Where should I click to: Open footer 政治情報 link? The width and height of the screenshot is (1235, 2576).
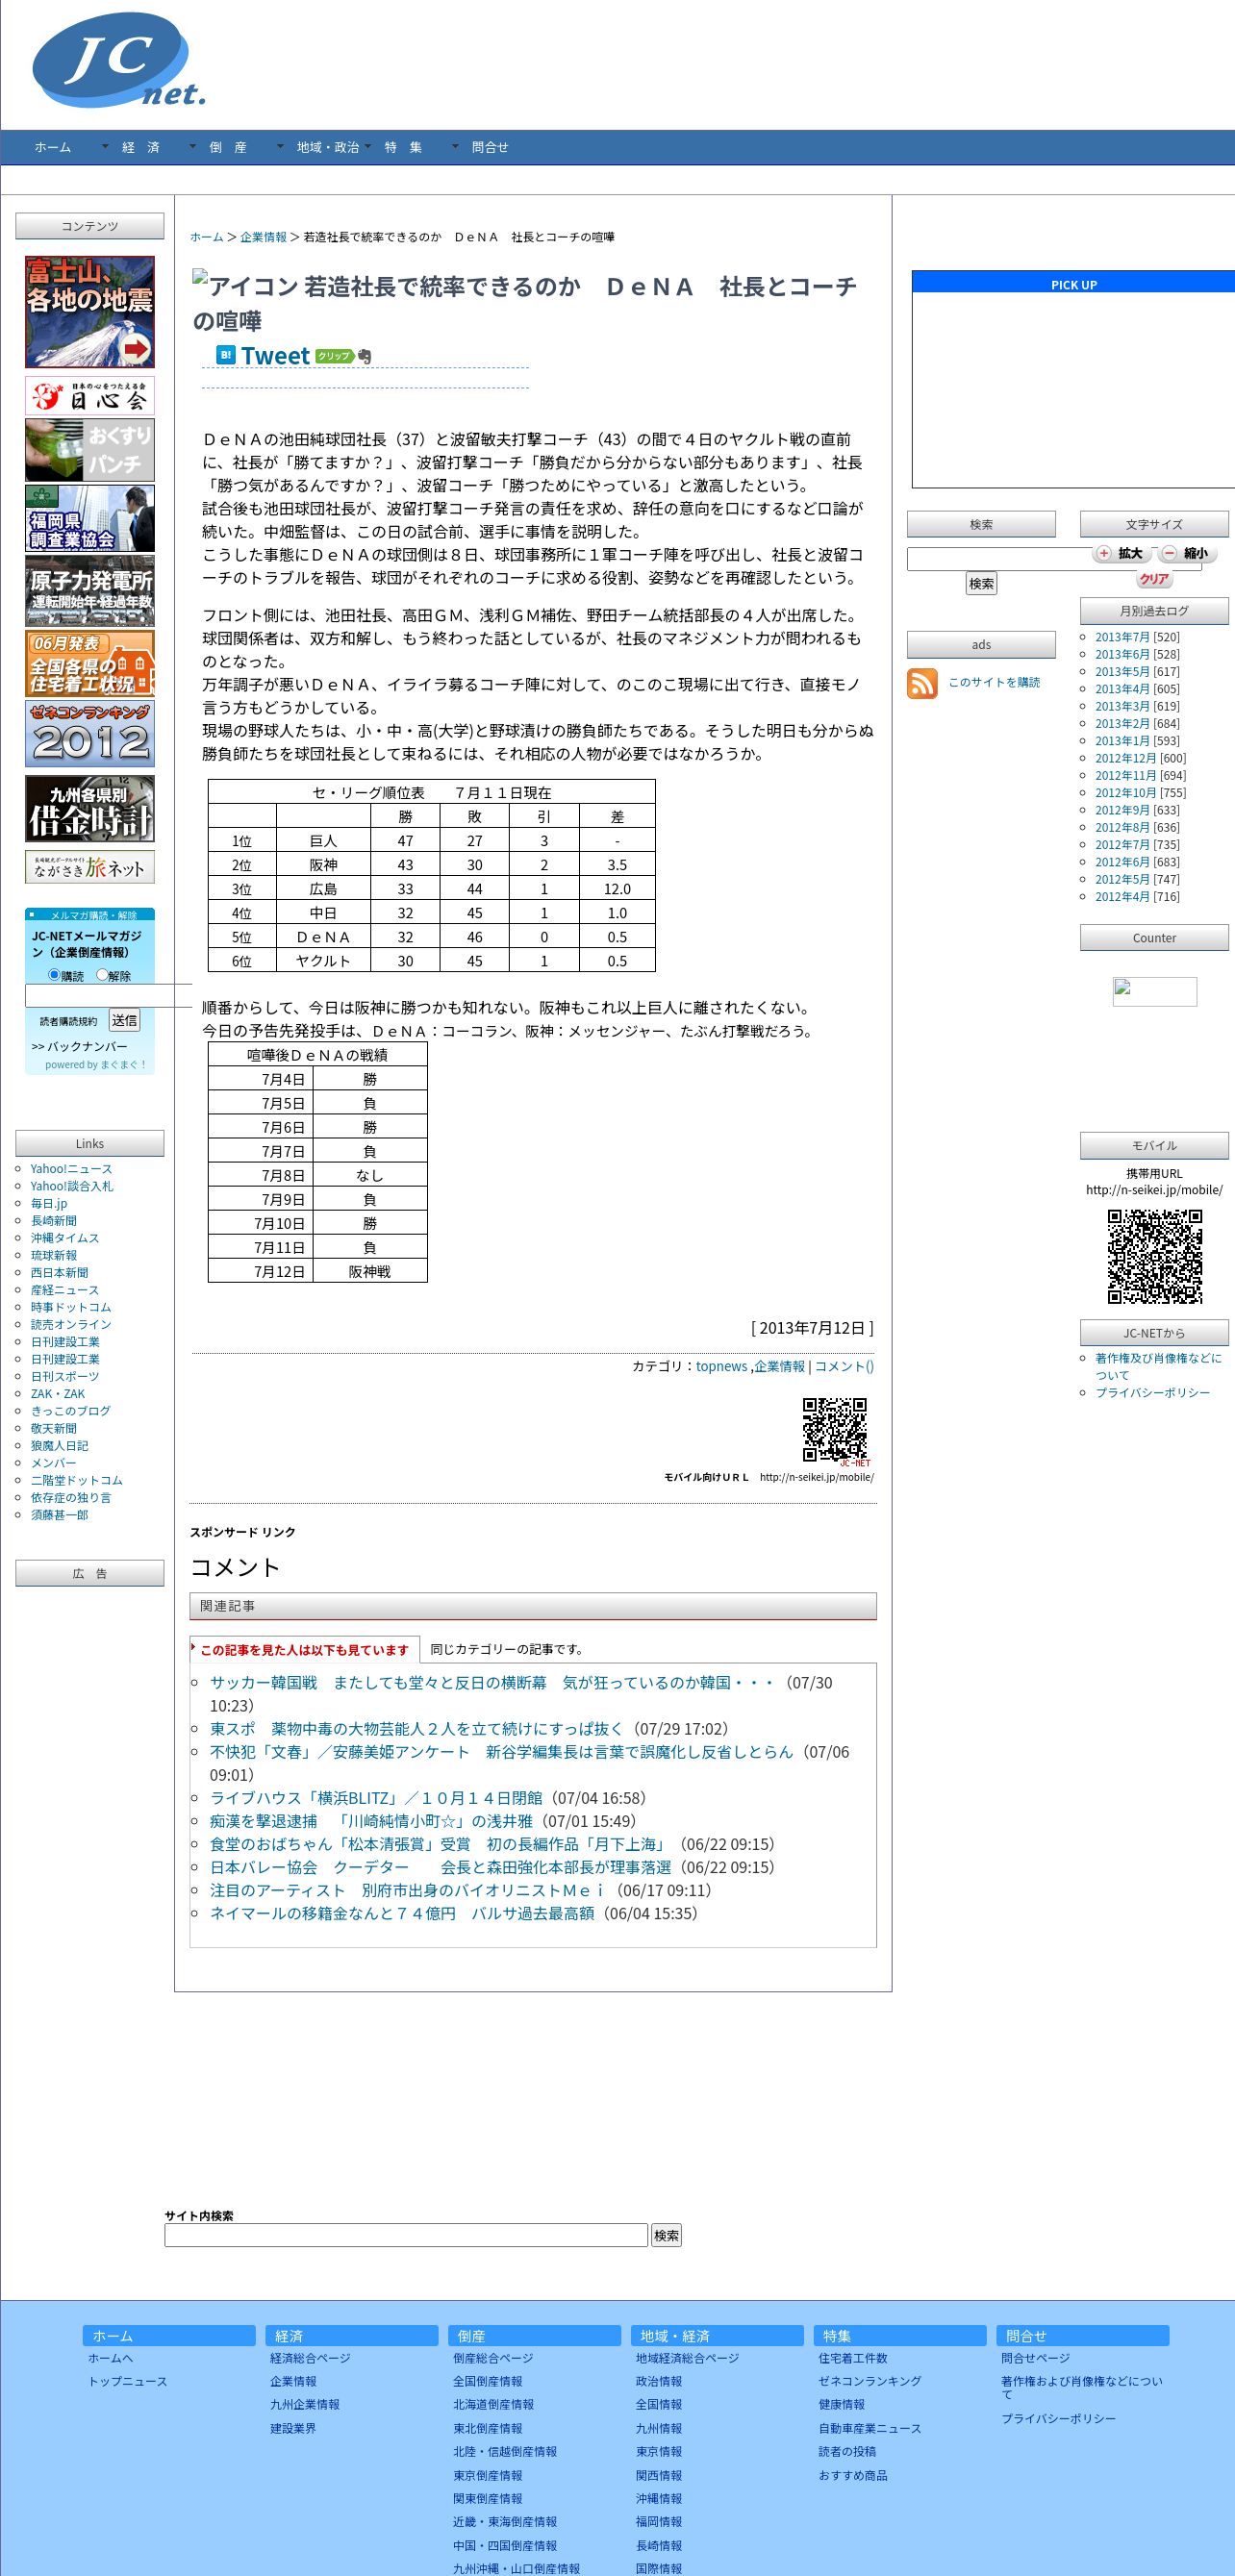[658, 2382]
